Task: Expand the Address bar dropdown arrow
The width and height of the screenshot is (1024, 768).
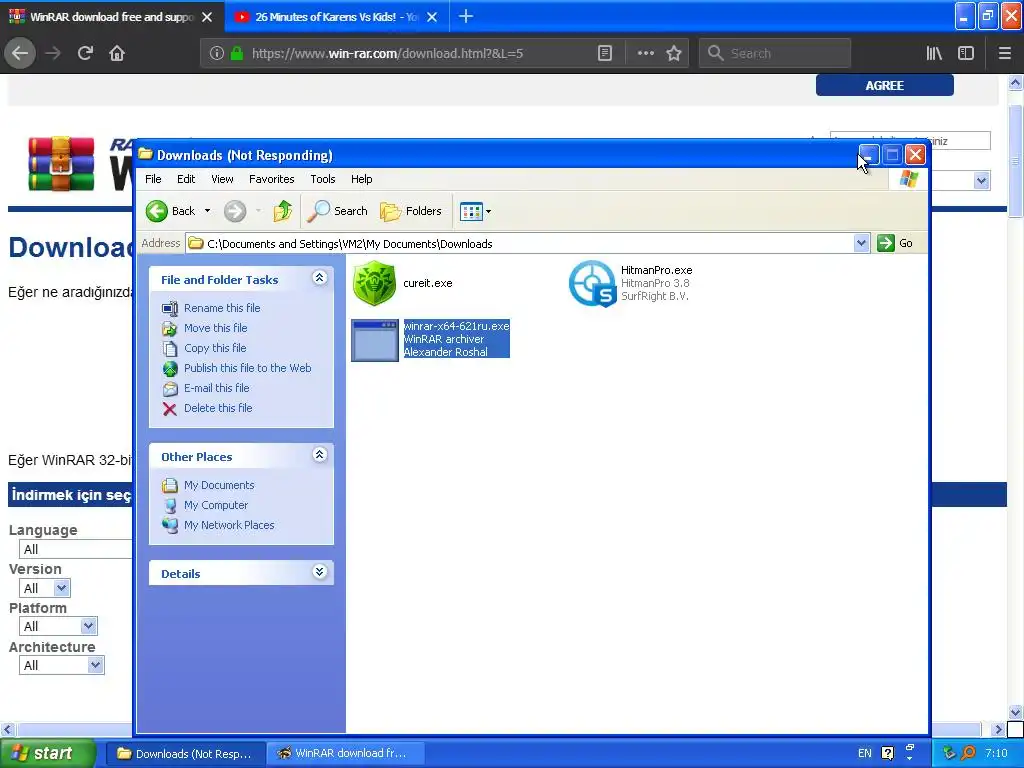Action: tap(861, 244)
